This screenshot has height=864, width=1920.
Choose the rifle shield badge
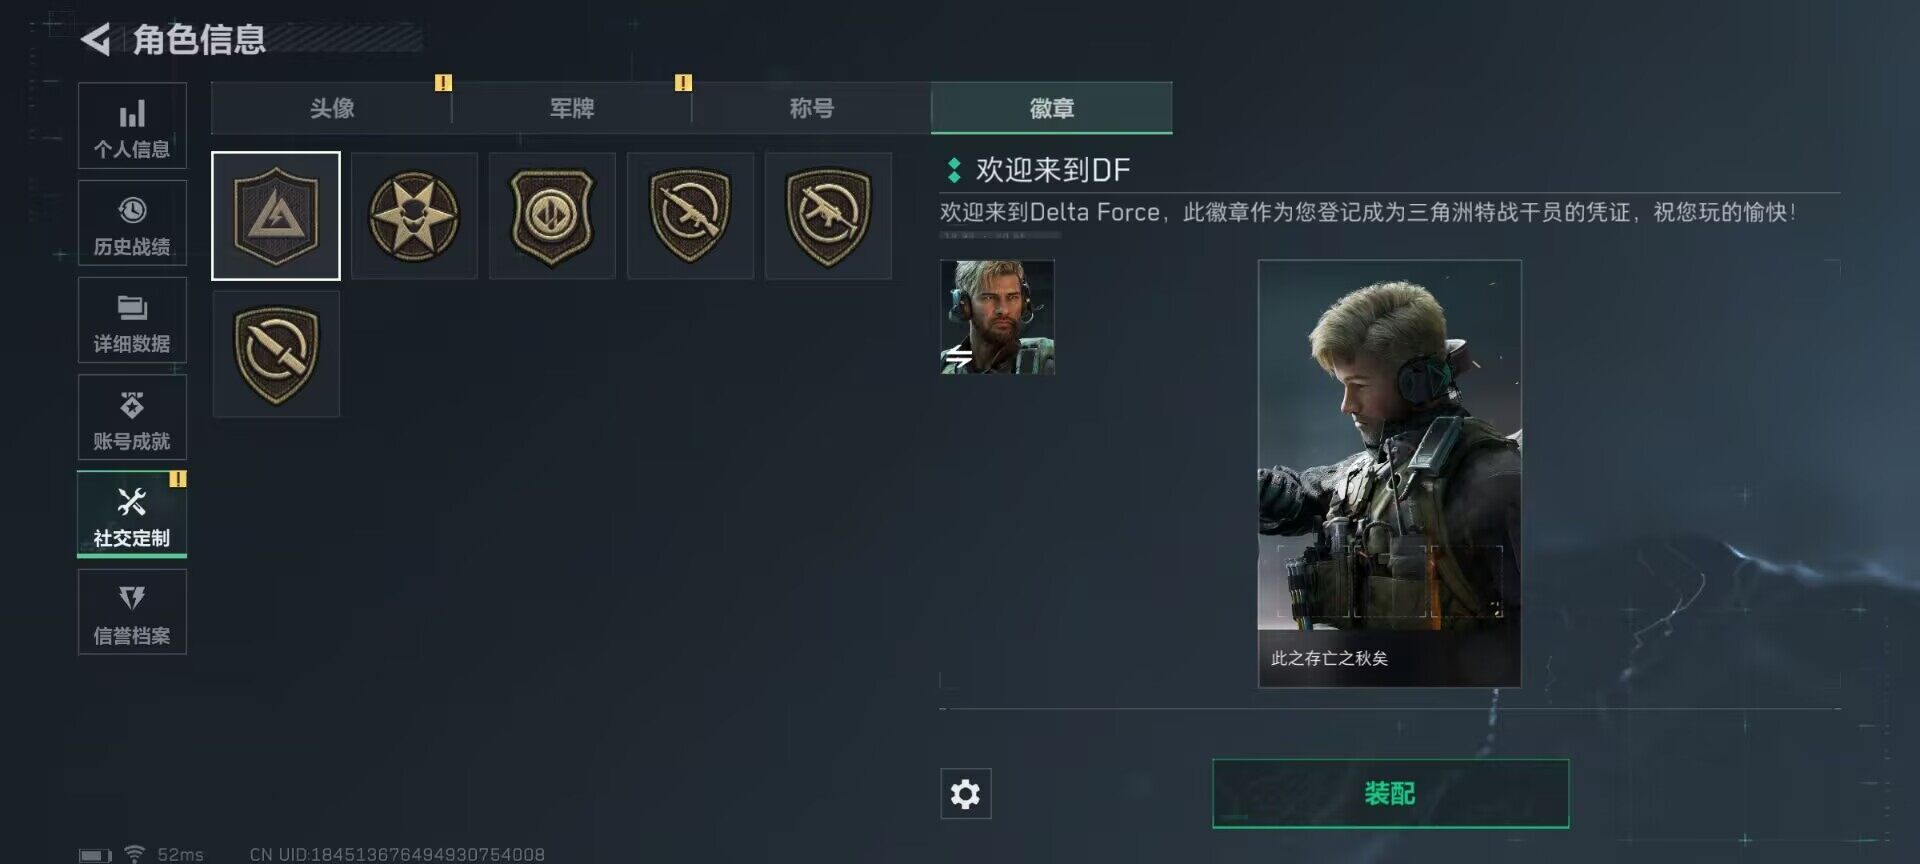click(690, 216)
